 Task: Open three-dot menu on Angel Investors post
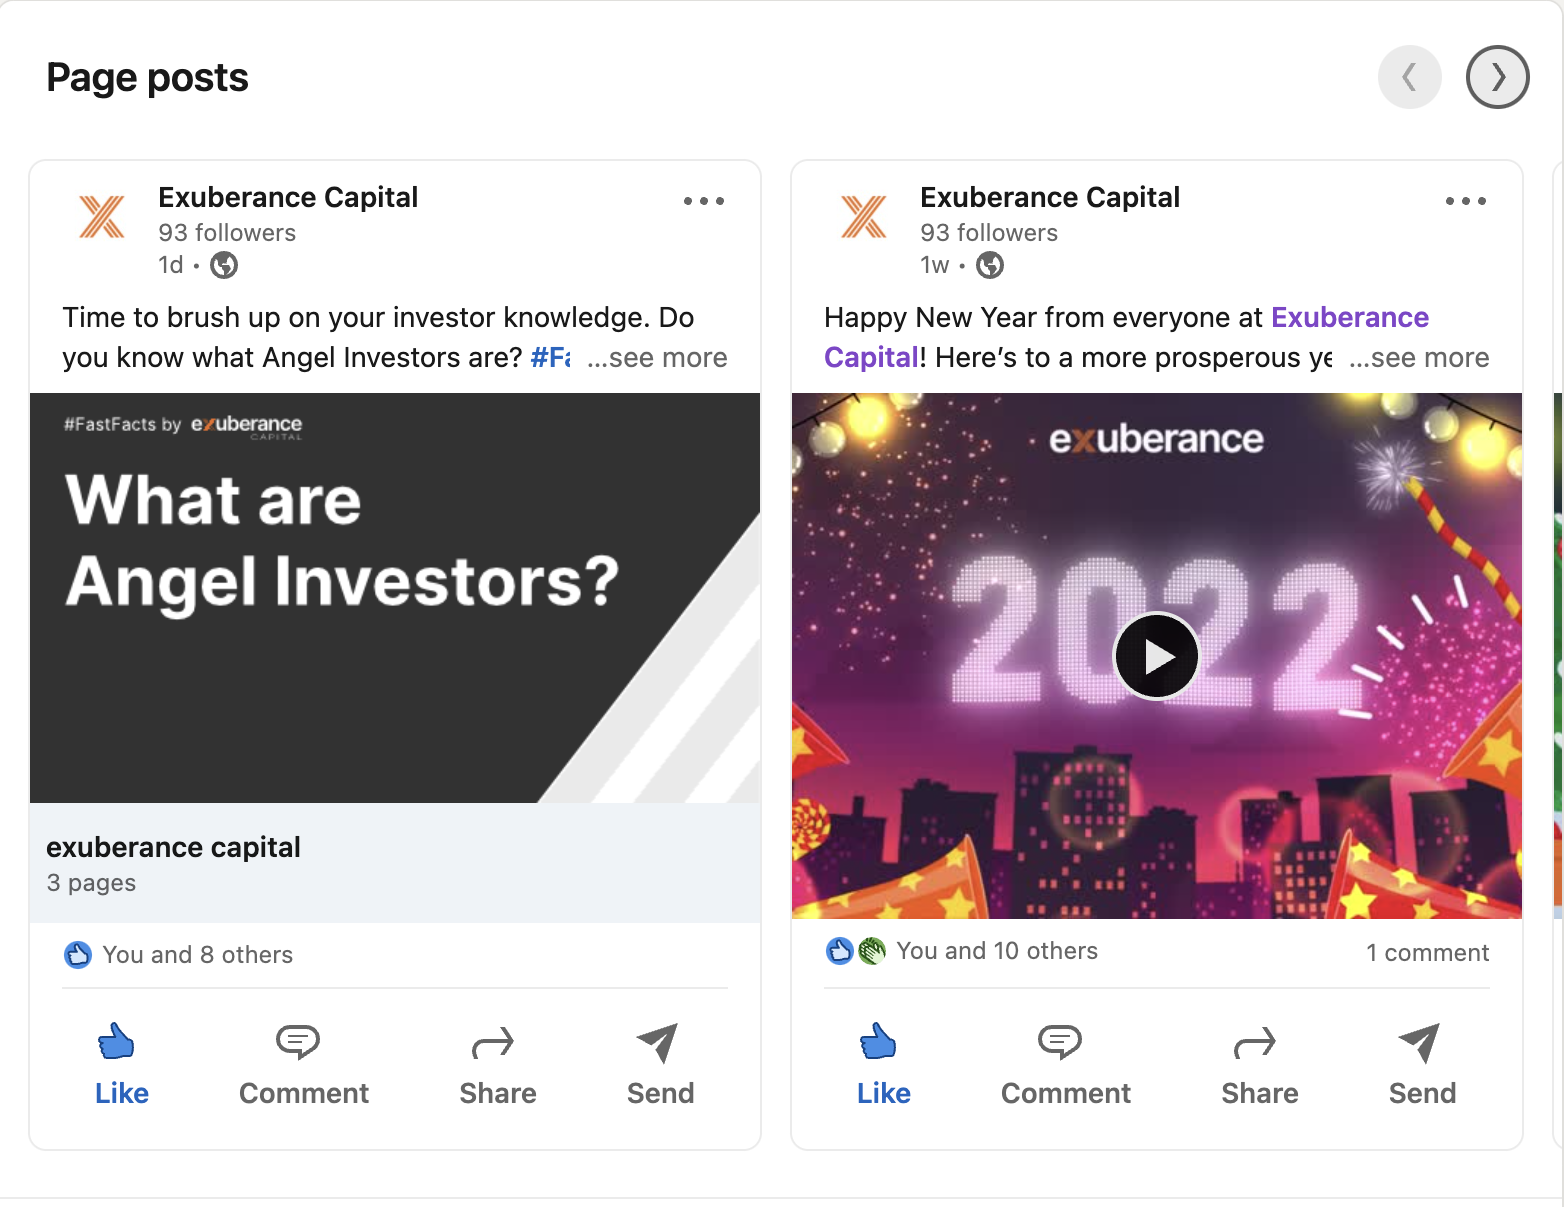pos(704,201)
